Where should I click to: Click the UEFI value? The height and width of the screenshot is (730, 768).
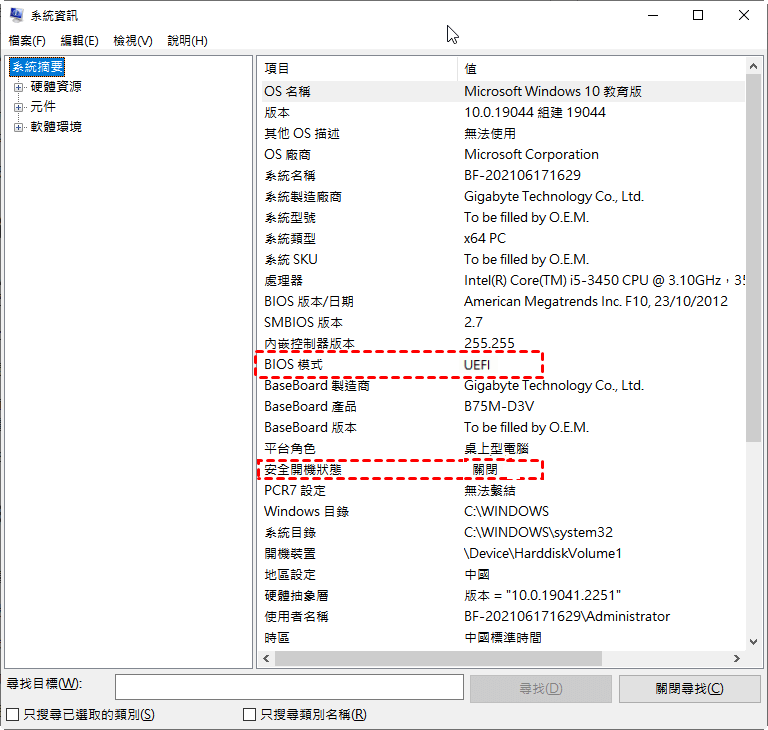click(x=477, y=365)
